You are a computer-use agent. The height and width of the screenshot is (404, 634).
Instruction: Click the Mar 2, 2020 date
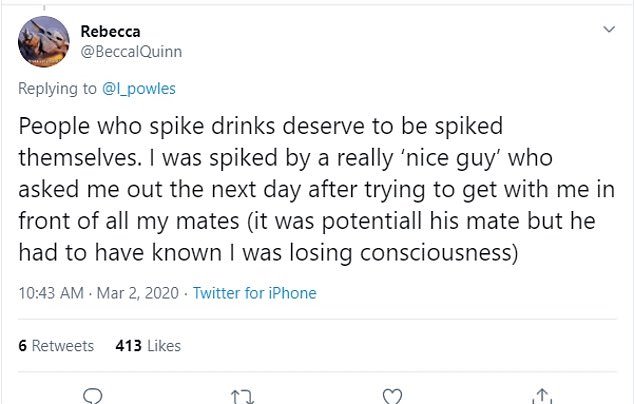(x=140, y=293)
